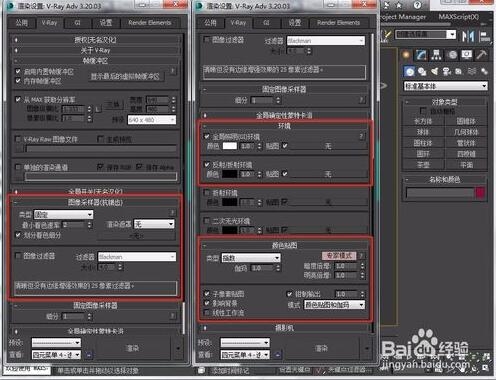Image resolution: width=496 pixels, height=380 pixels.
Task: Expand the 关于 V-Ray rollout
Action: point(96,50)
